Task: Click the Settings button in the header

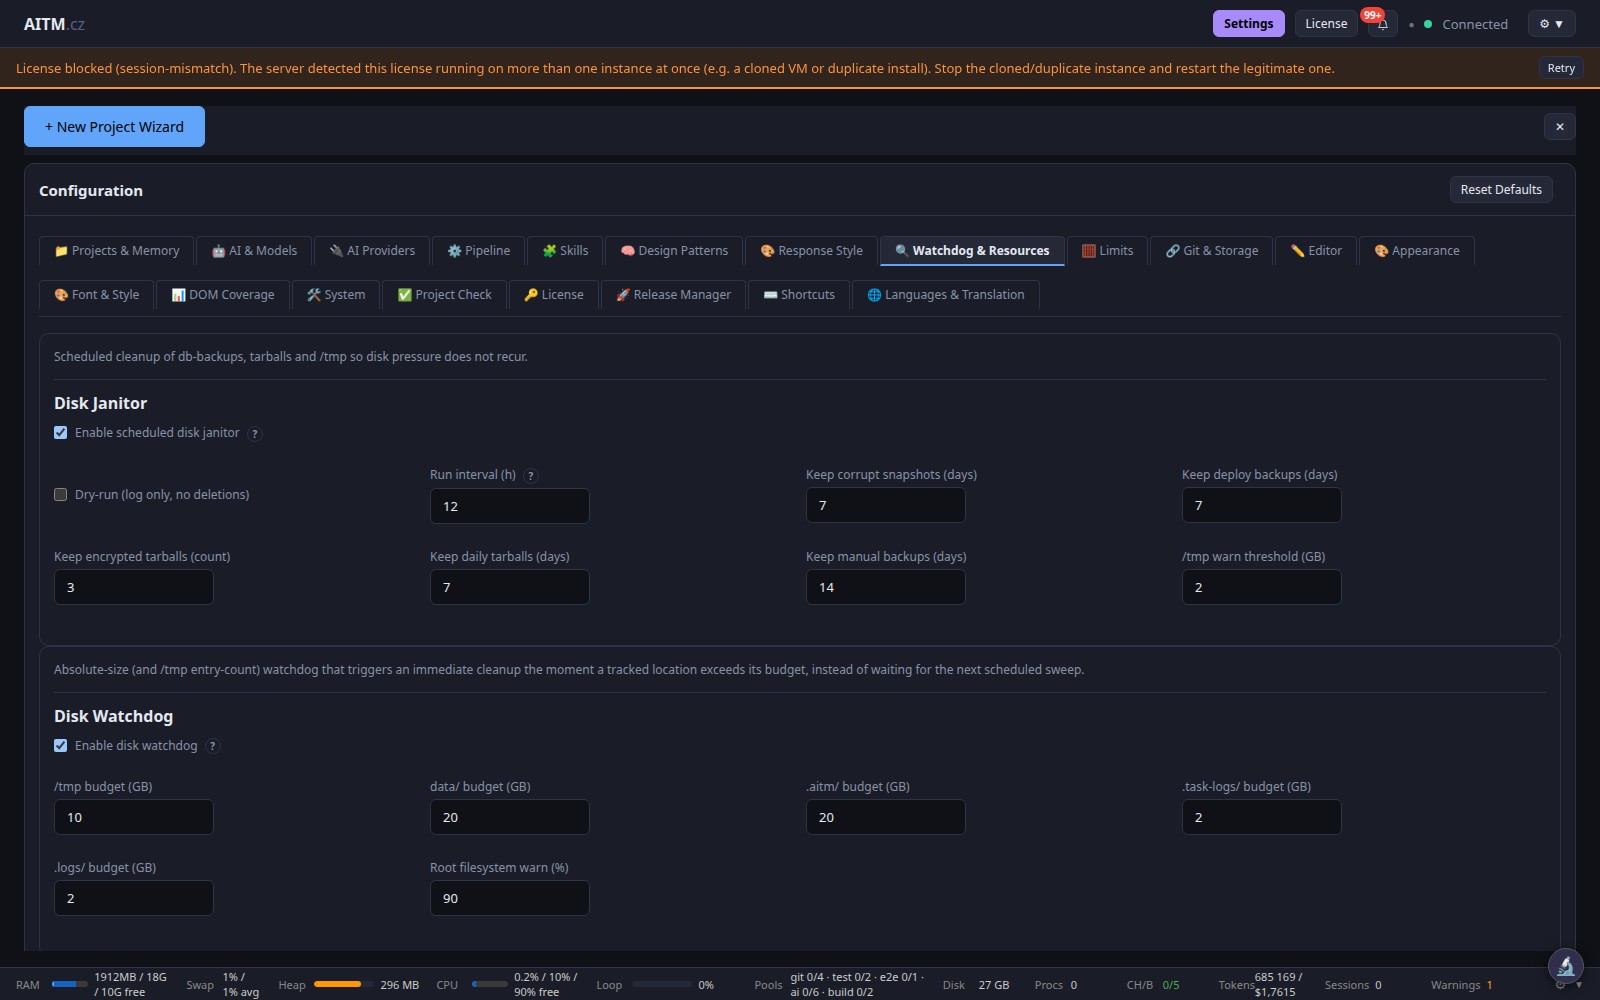Action: [1248, 23]
